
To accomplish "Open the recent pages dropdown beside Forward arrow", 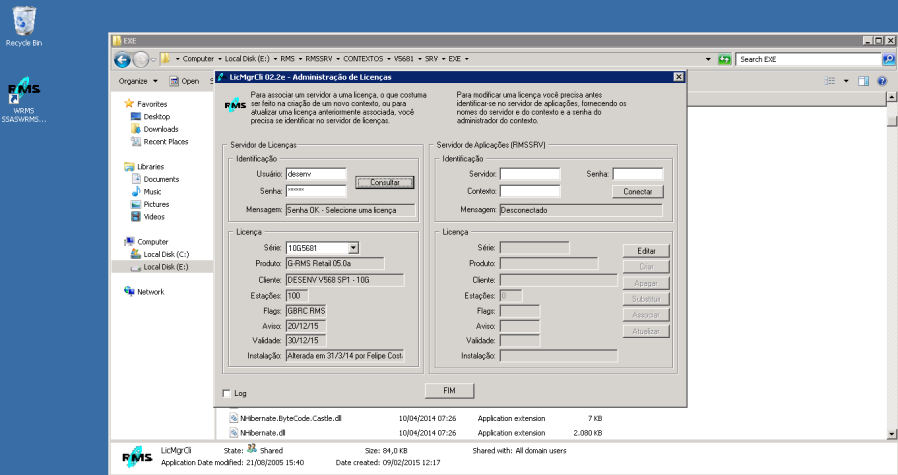I will 153,60.
